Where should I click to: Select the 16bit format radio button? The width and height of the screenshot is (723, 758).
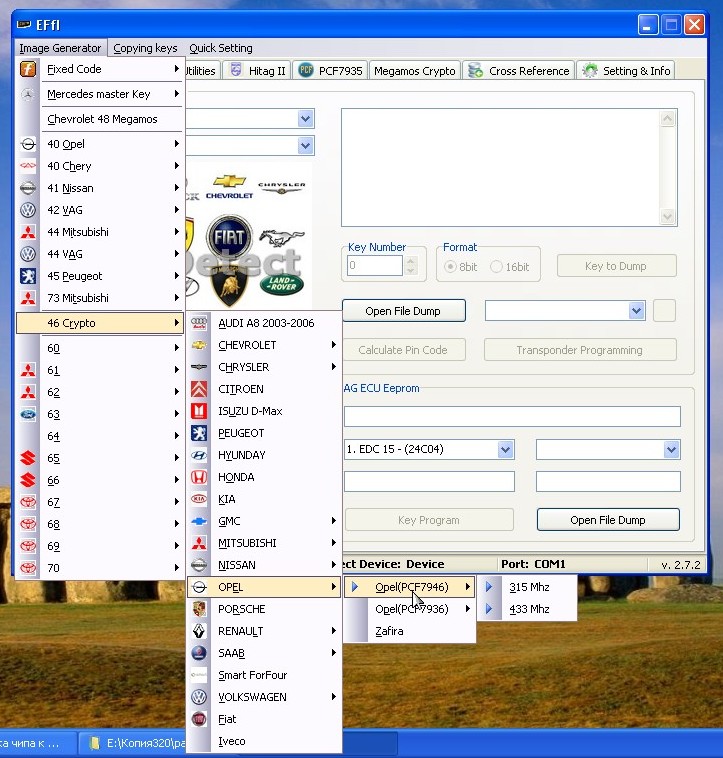pyautogui.click(x=496, y=267)
